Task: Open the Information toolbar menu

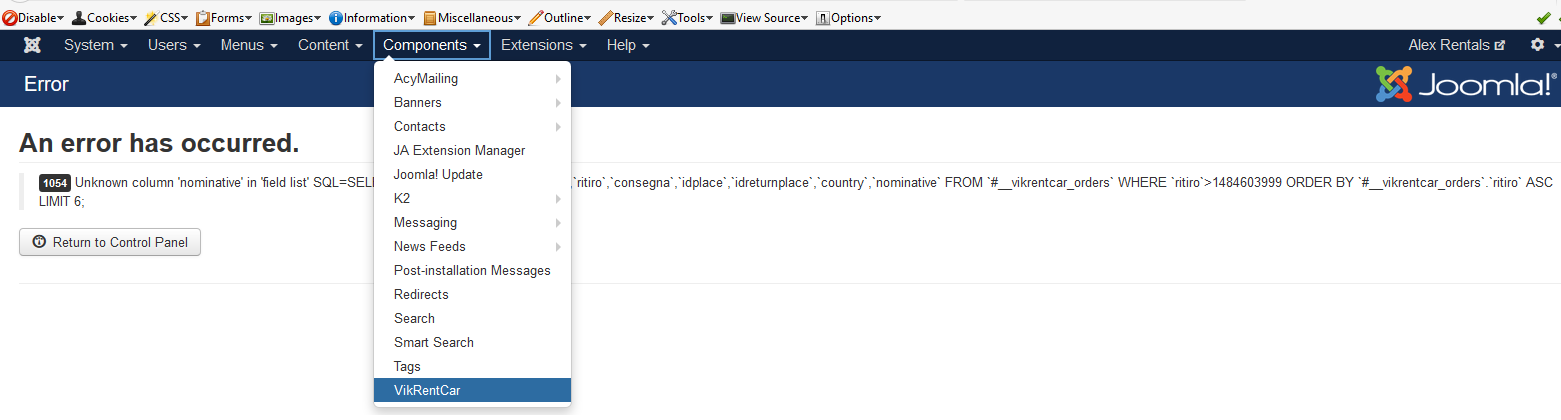Action: [x=372, y=18]
